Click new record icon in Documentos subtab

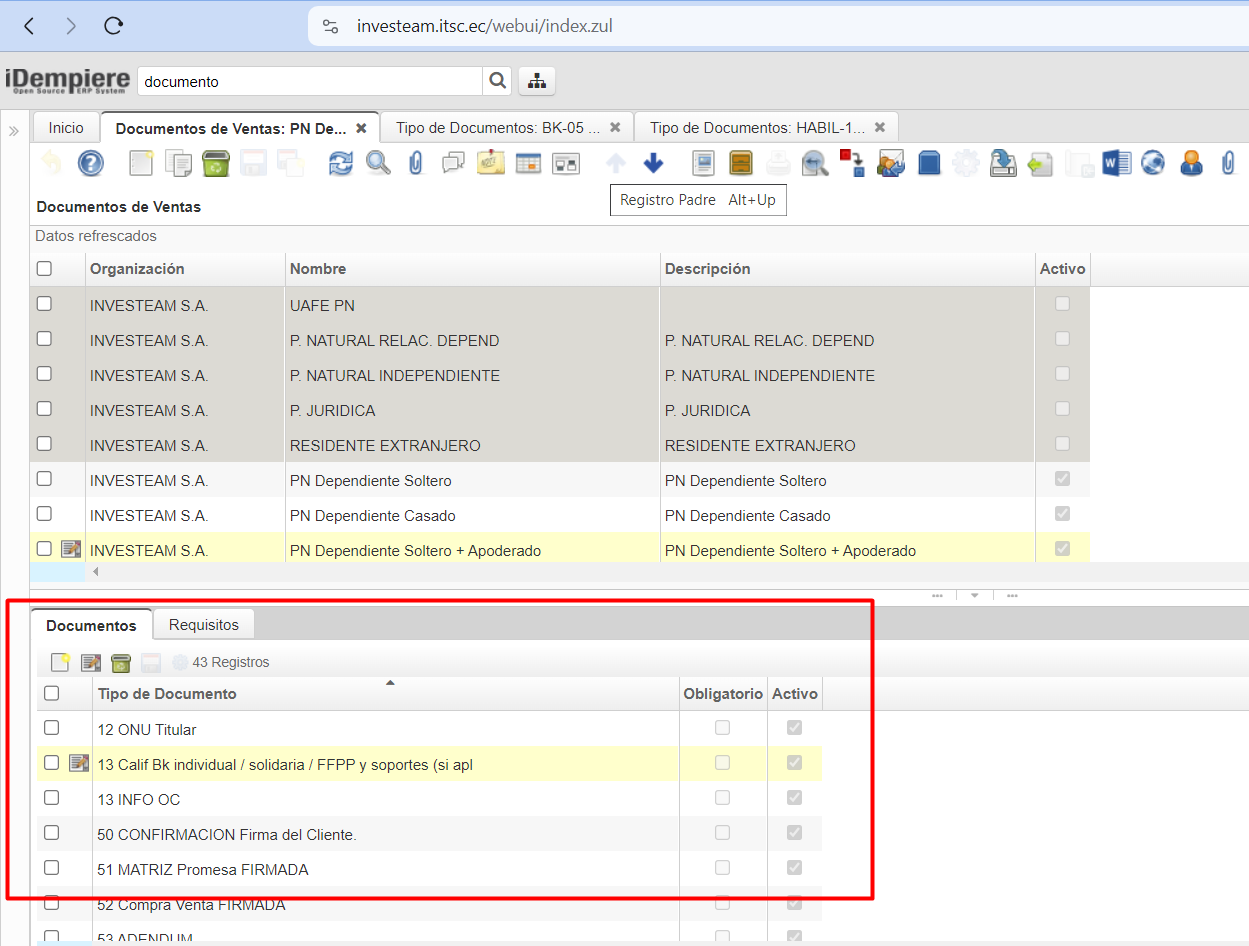[60, 662]
